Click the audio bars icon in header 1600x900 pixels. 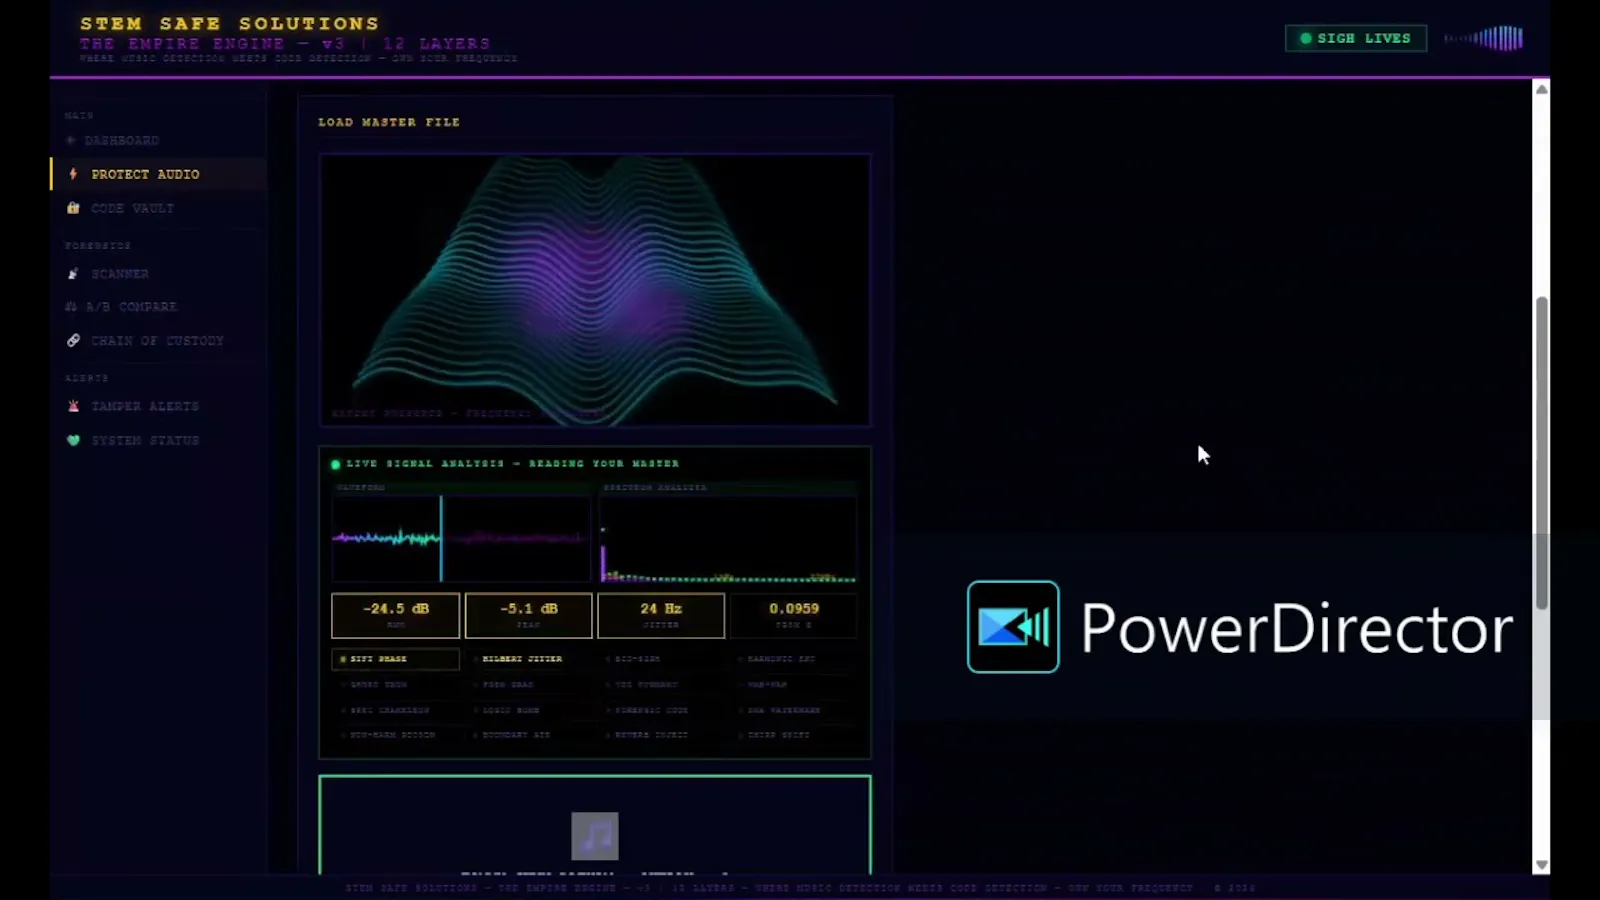(x=1484, y=38)
